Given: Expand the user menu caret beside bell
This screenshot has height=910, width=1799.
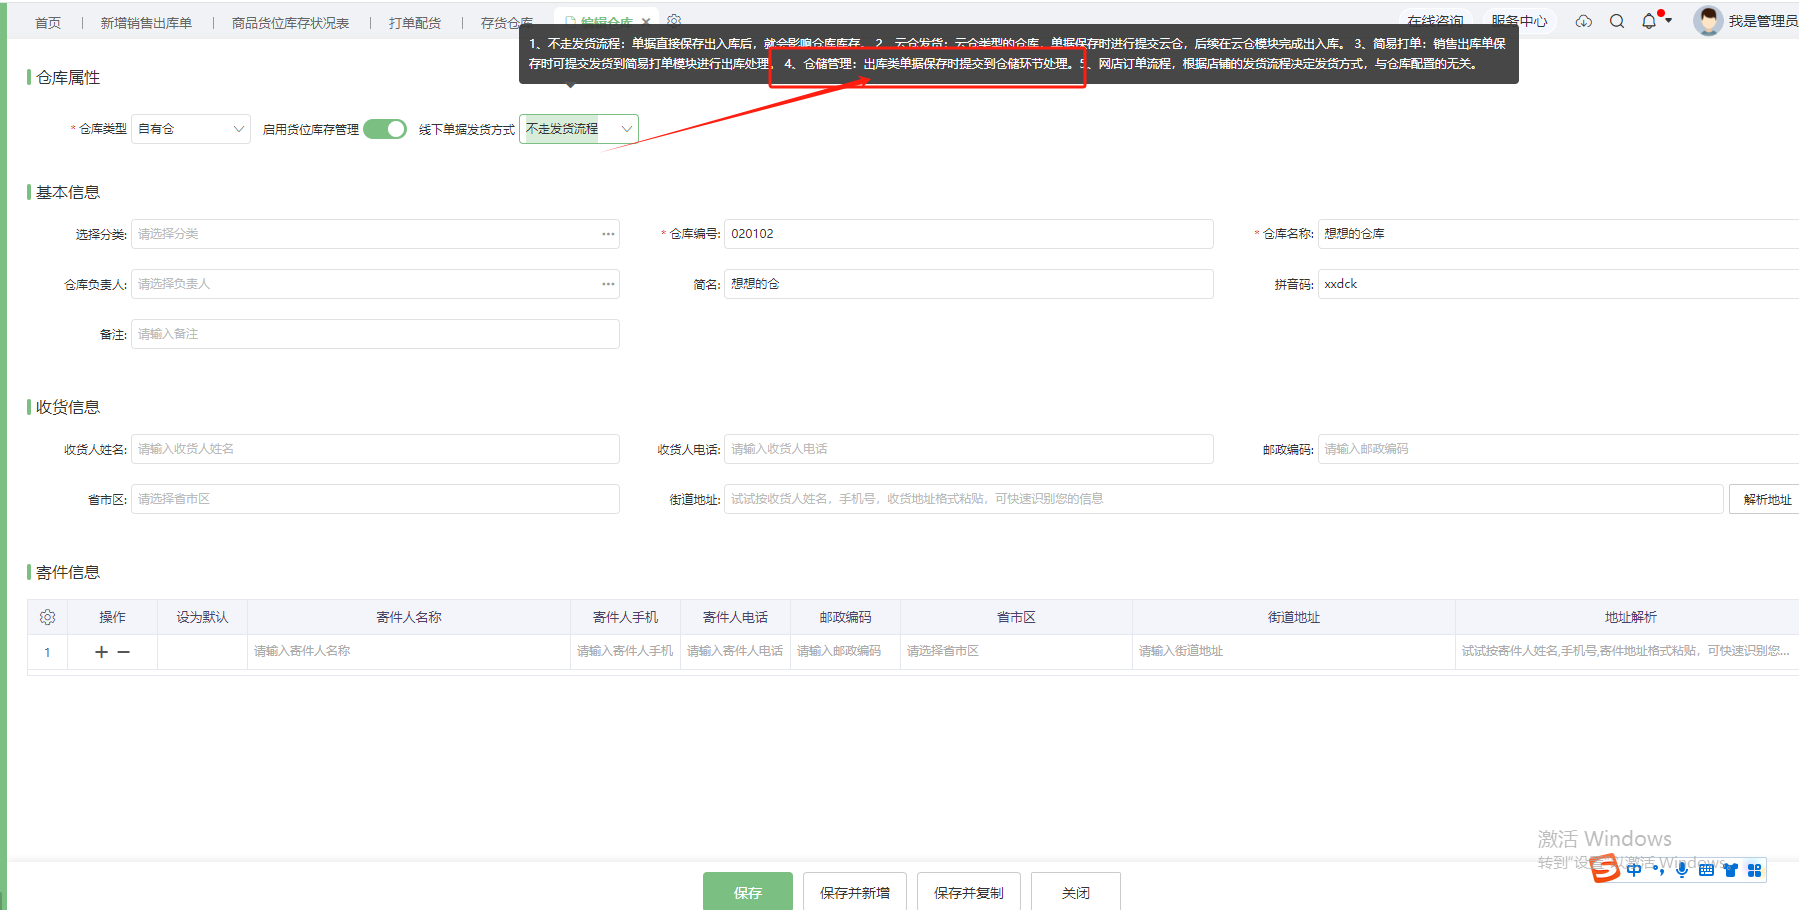Looking at the screenshot, I should (1668, 21).
